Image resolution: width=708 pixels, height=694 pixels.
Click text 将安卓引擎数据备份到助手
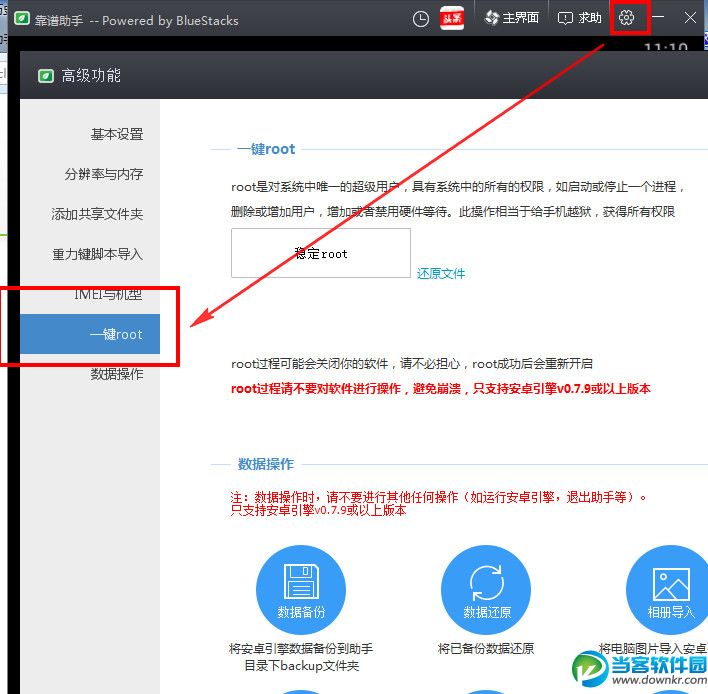click(x=301, y=649)
